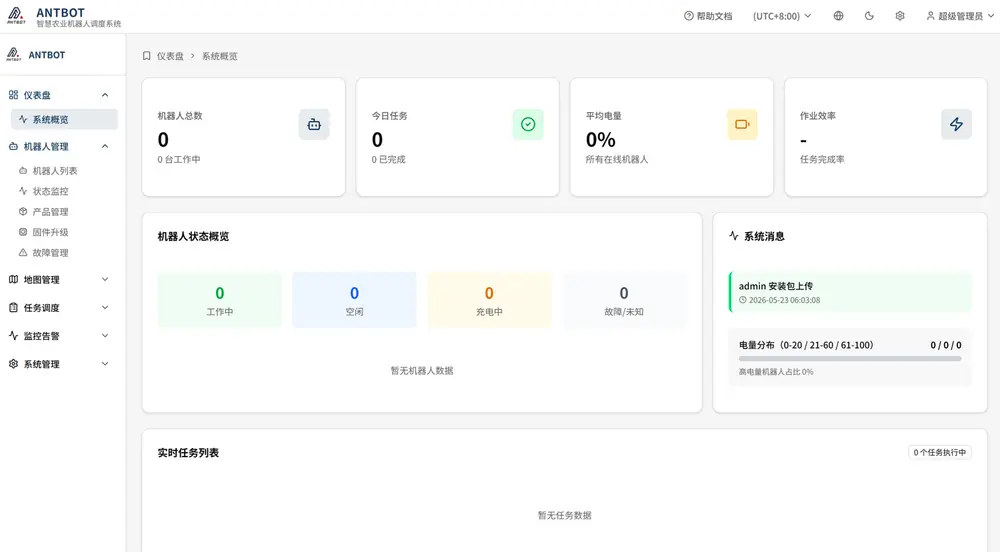The height and width of the screenshot is (552, 1000).
Task: Click the 暂无机器人数据 text
Action: pos(422,370)
